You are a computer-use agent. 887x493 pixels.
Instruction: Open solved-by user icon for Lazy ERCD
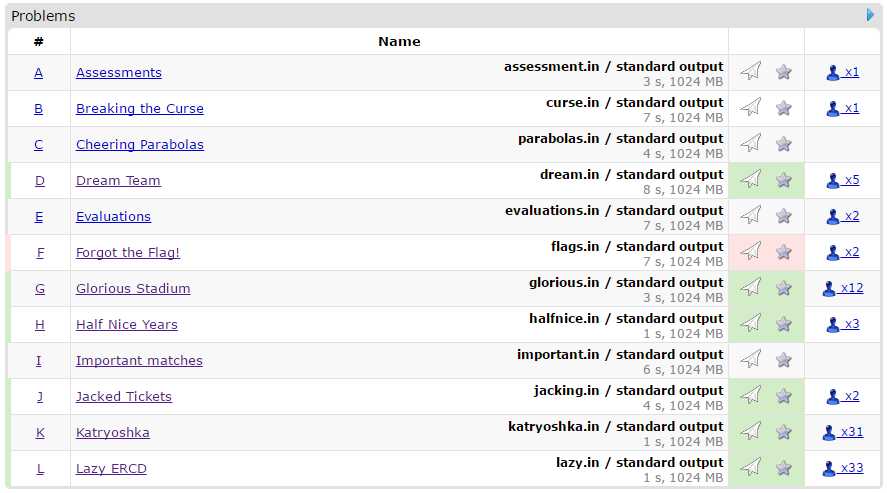click(830, 468)
